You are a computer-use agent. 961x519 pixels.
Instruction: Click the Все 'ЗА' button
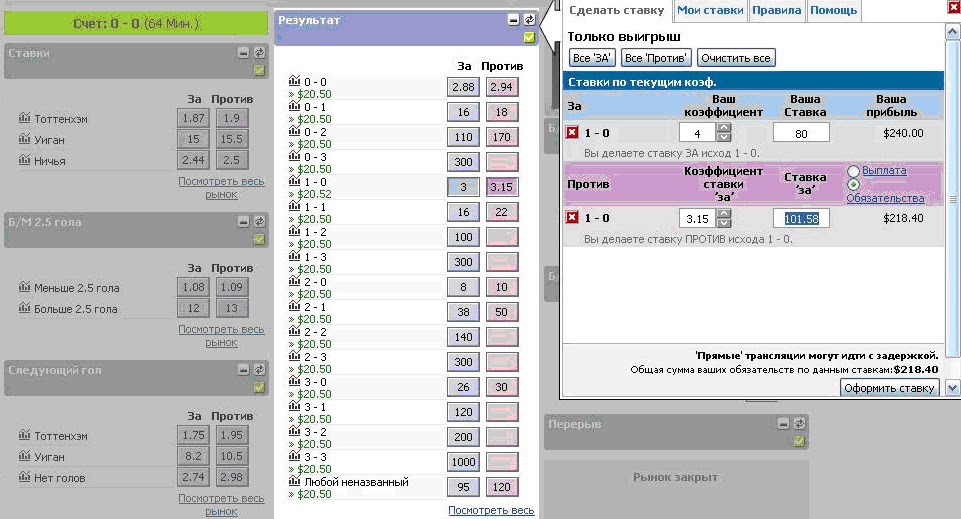pos(592,58)
